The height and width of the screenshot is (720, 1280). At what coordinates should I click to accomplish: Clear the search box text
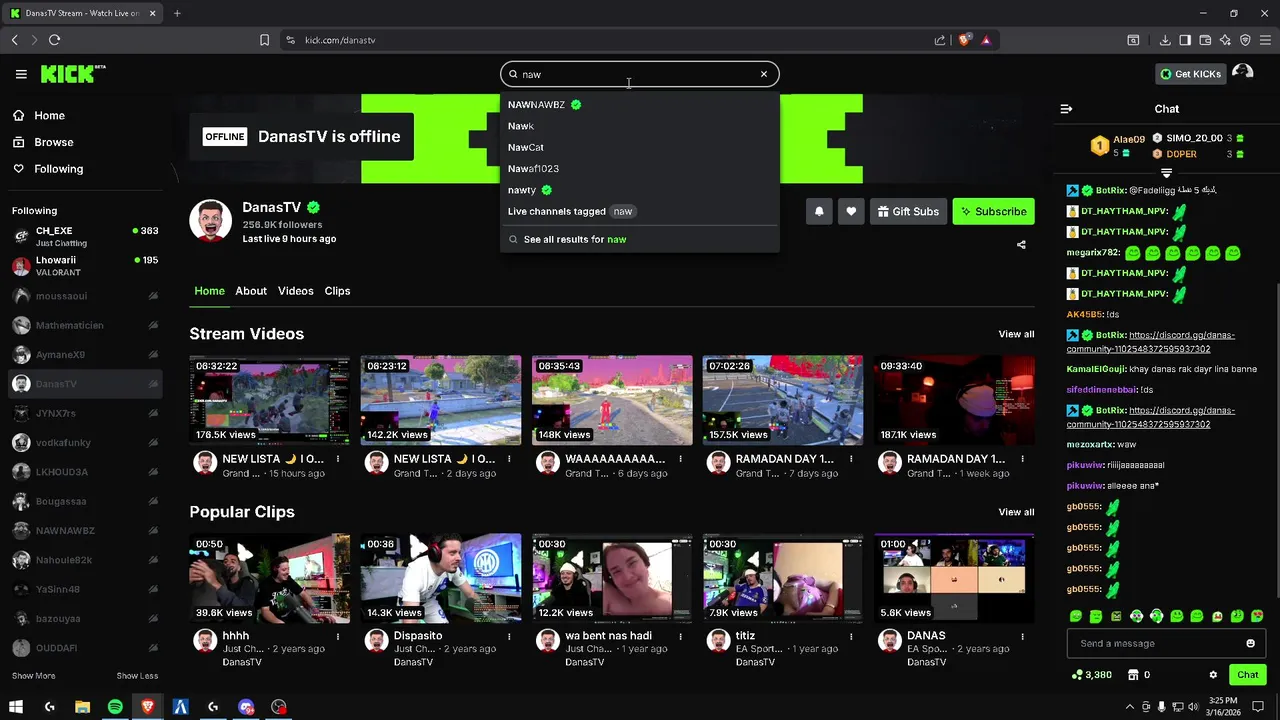pyautogui.click(x=764, y=74)
